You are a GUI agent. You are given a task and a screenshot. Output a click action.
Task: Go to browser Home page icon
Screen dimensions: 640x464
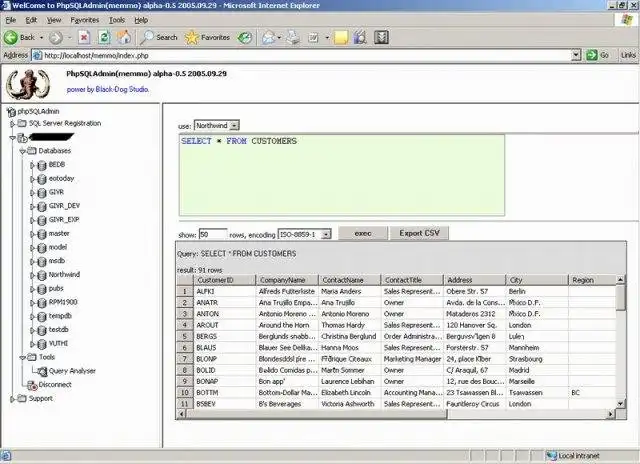pos(122,37)
